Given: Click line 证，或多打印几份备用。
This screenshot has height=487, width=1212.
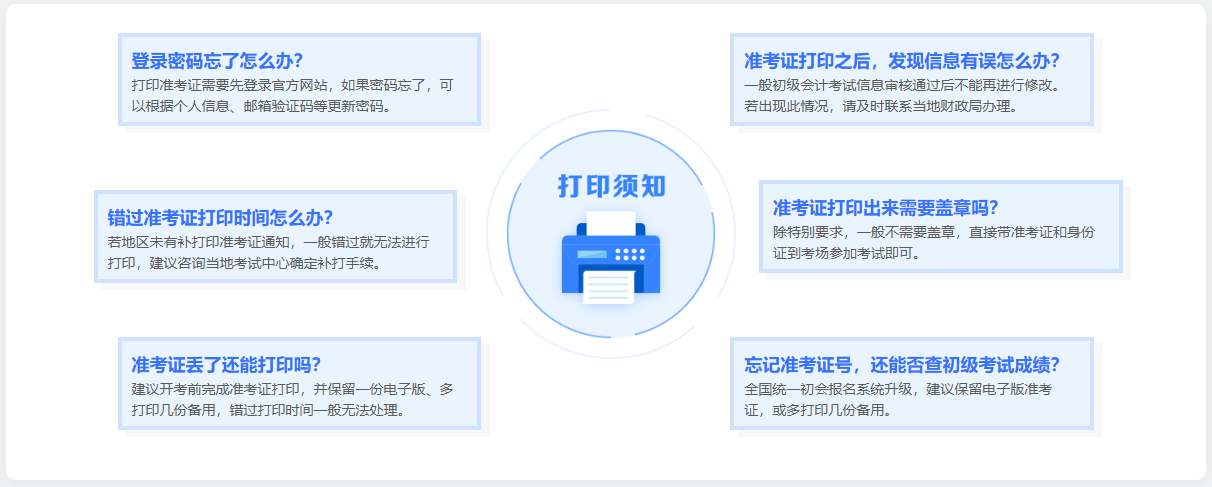Looking at the screenshot, I should click(x=816, y=410).
